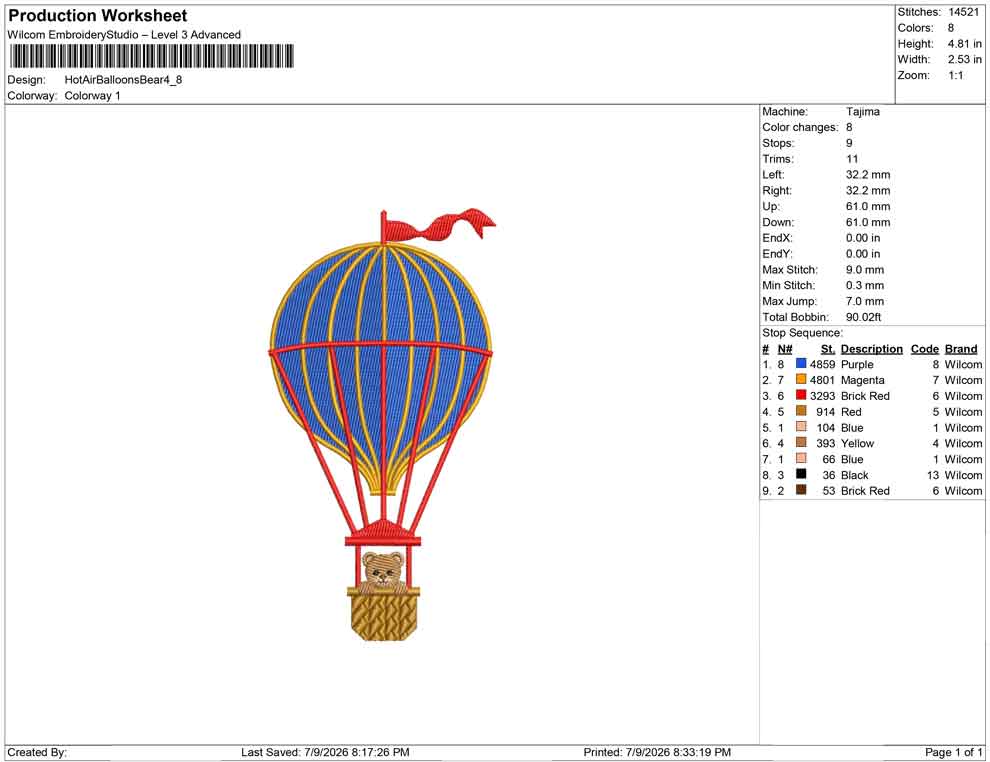Viewport: 990px width, 762px height.
Task: Click the 'Color changes:' label
Action: tap(801, 128)
